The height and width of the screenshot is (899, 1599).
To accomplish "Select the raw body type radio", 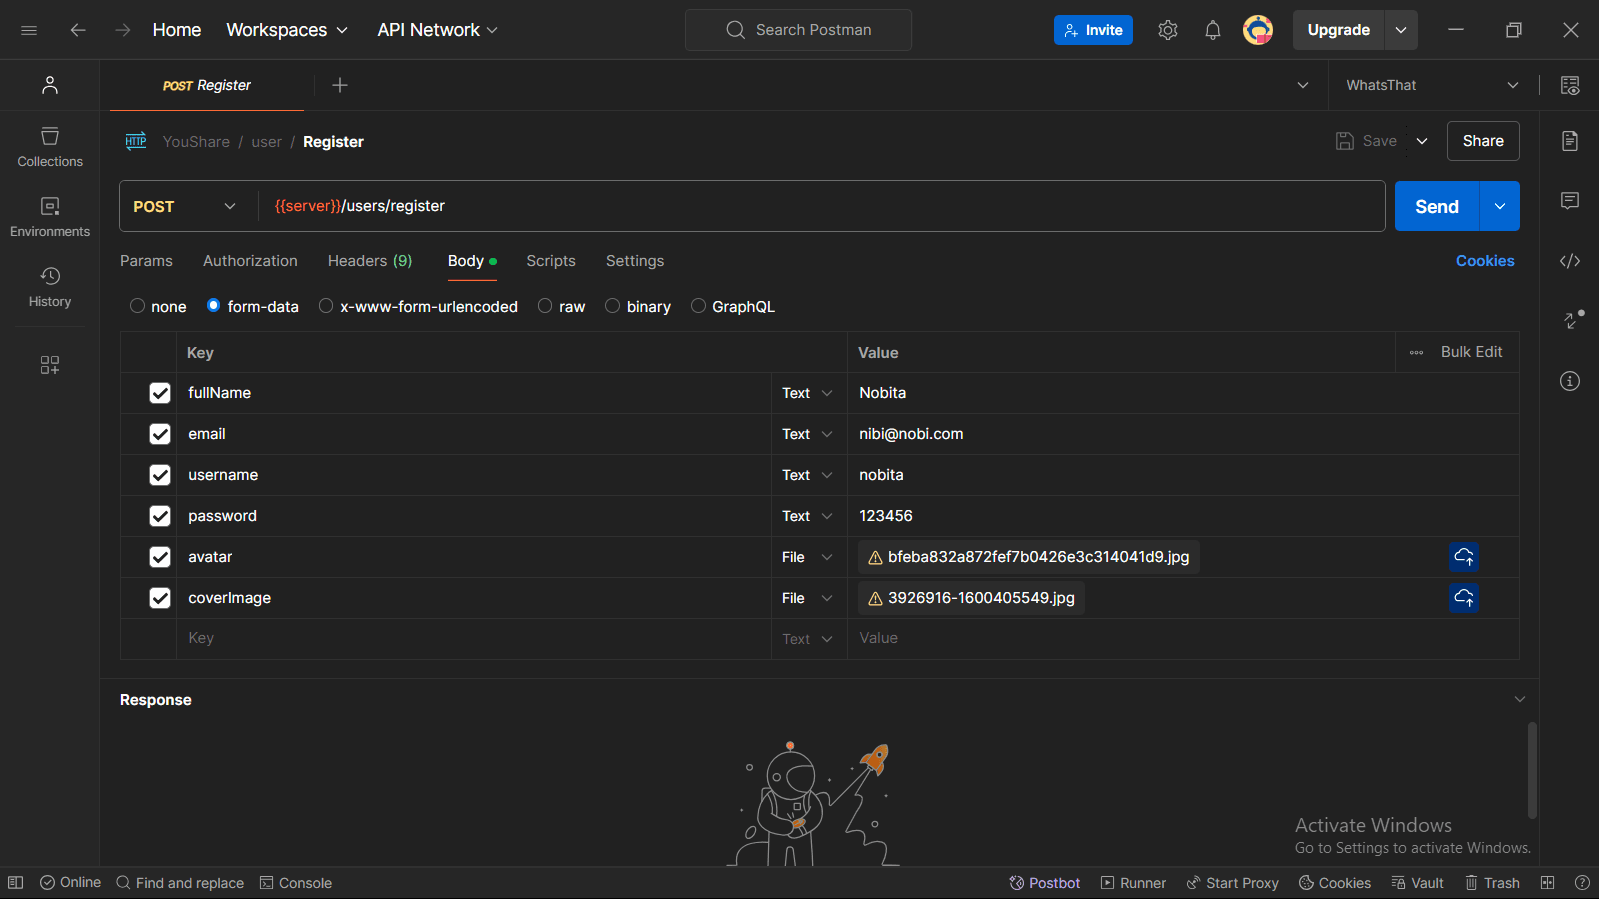I will pos(545,306).
